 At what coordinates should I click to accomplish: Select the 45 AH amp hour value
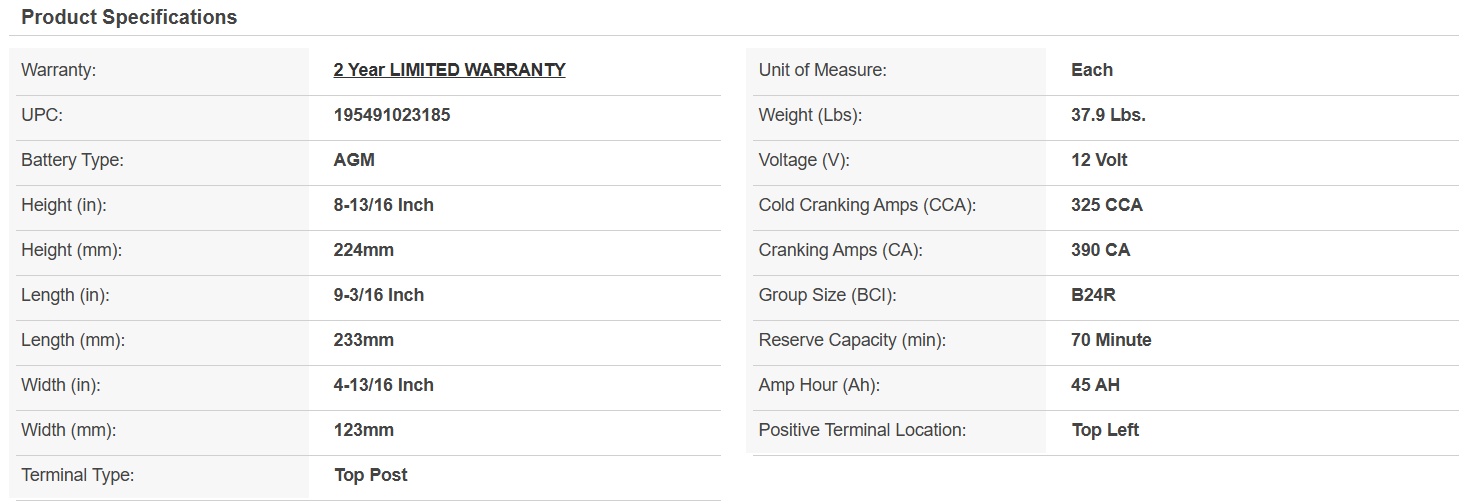click(x=1095, y=385)
